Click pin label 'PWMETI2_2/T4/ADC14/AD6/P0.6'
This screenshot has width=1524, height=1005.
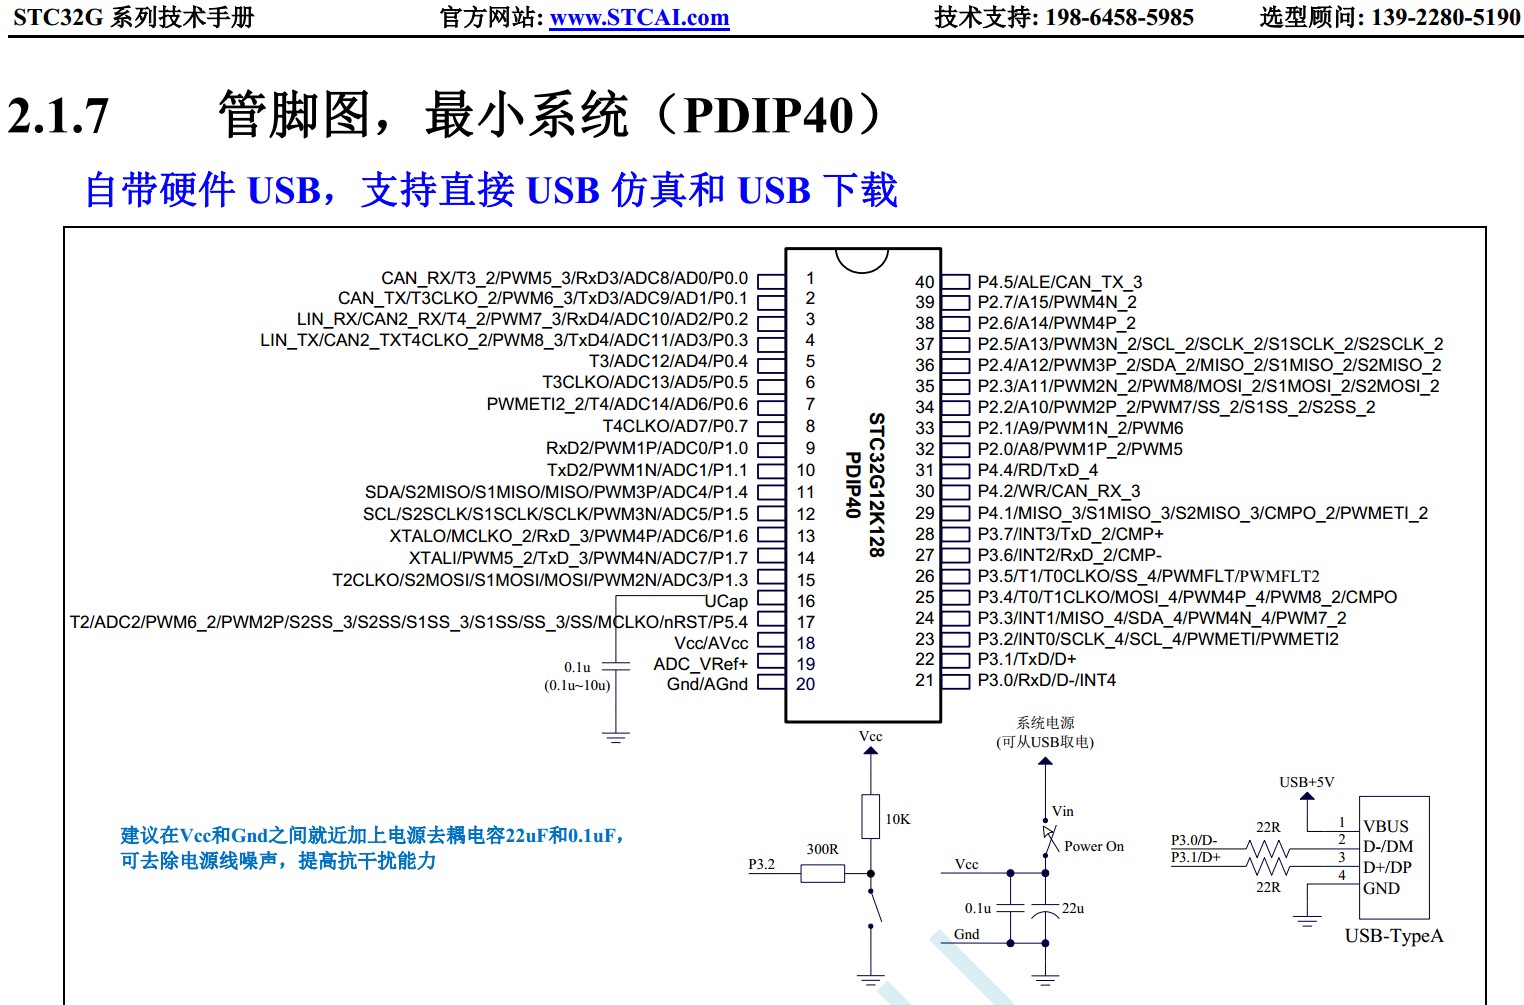coord(617,404)
